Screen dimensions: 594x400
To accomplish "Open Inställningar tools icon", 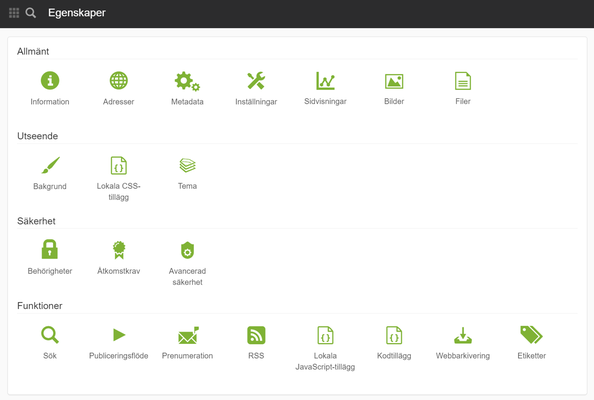I will [x=256, y=81].
